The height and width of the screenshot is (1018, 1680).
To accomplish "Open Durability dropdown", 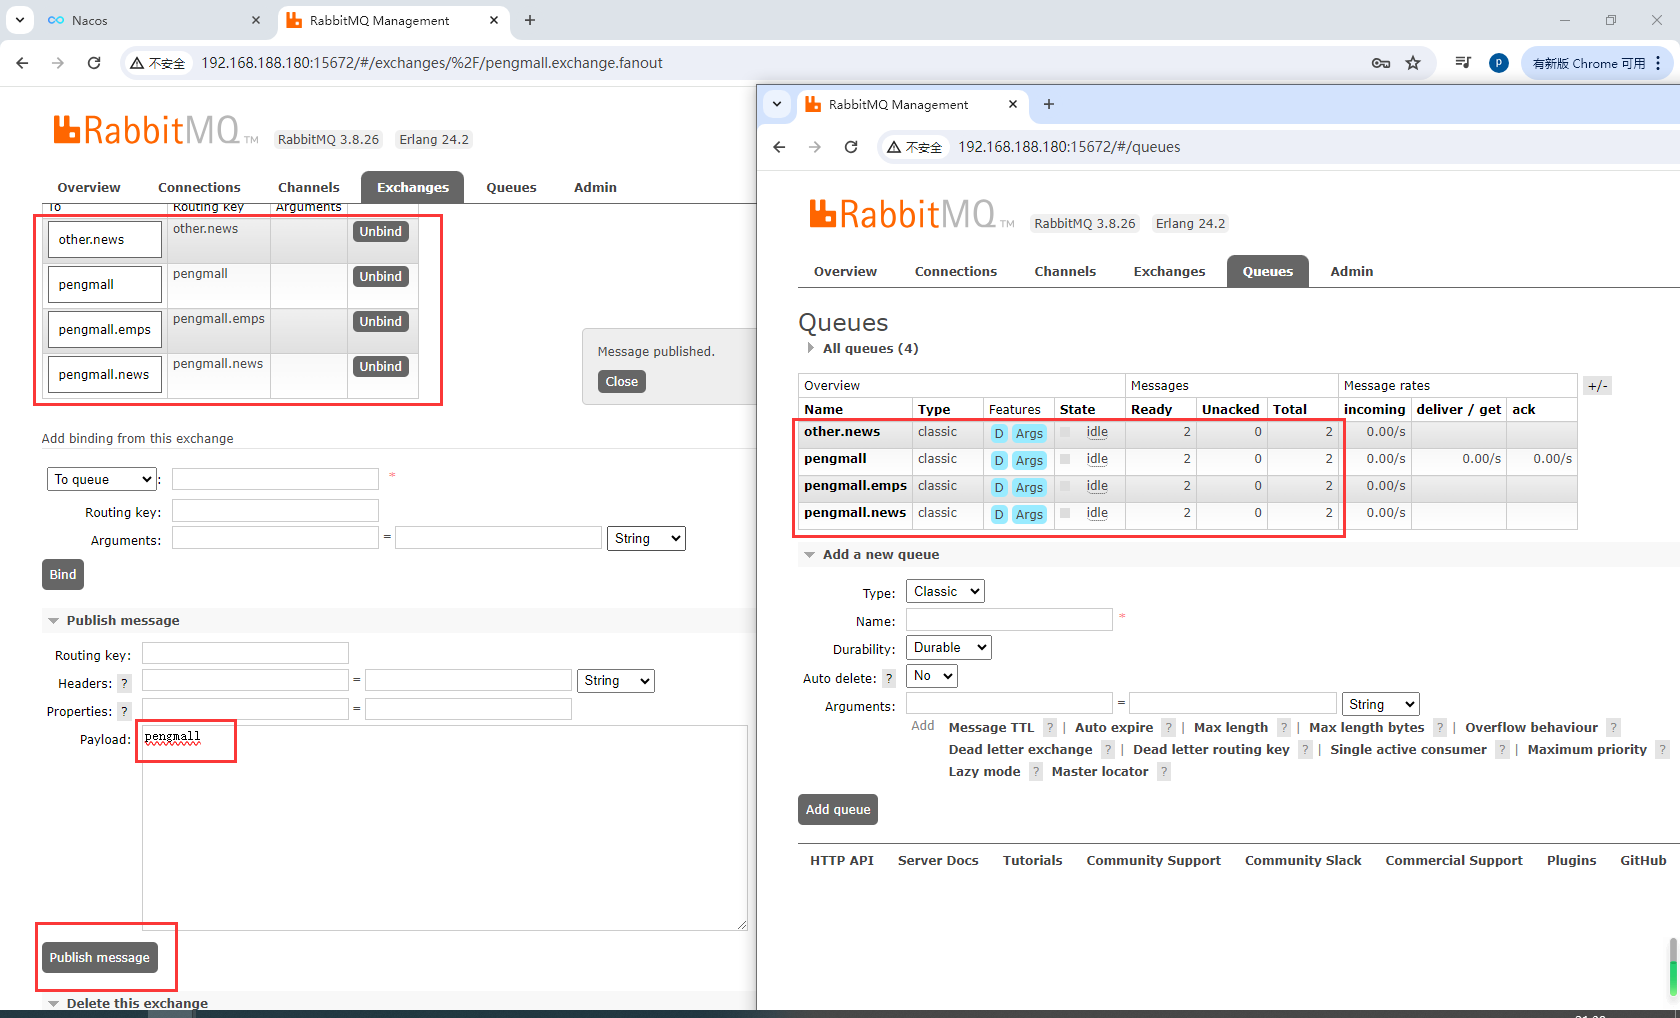I will pos(949,647).
